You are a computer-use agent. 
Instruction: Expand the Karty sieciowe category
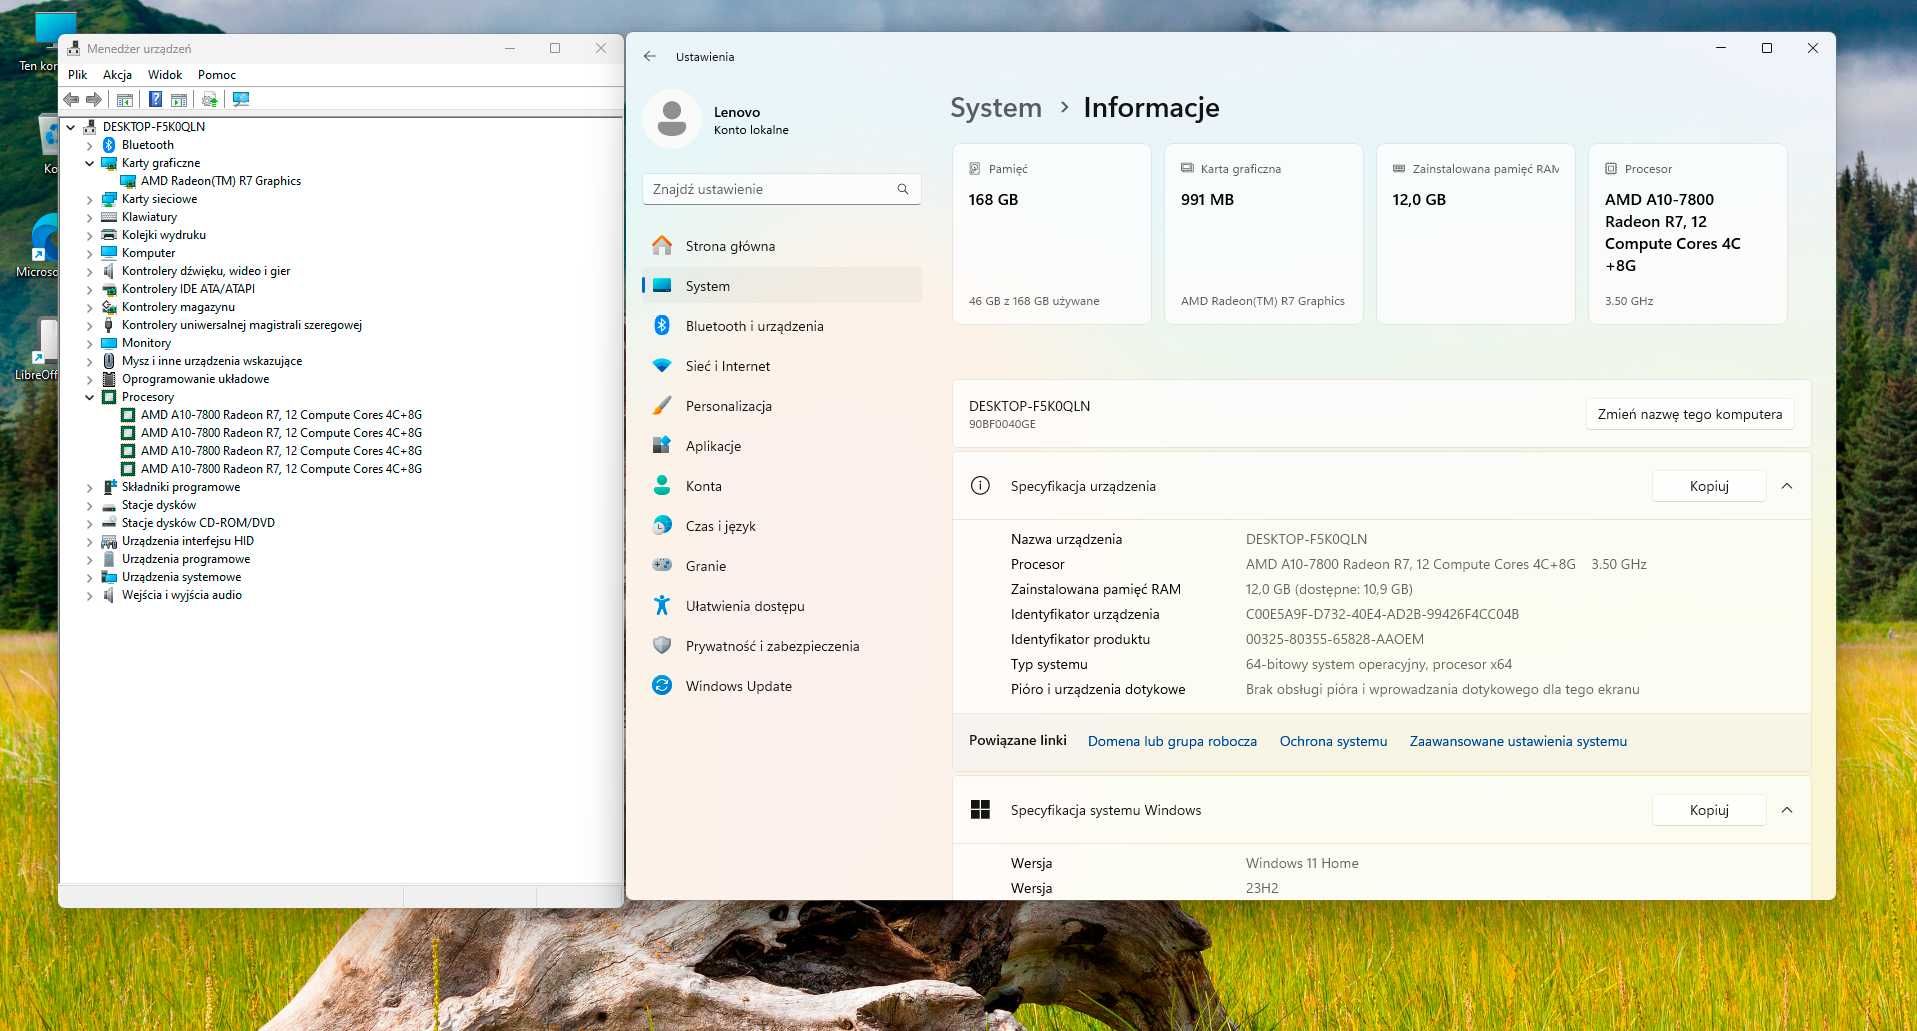(x=90, y=200)
